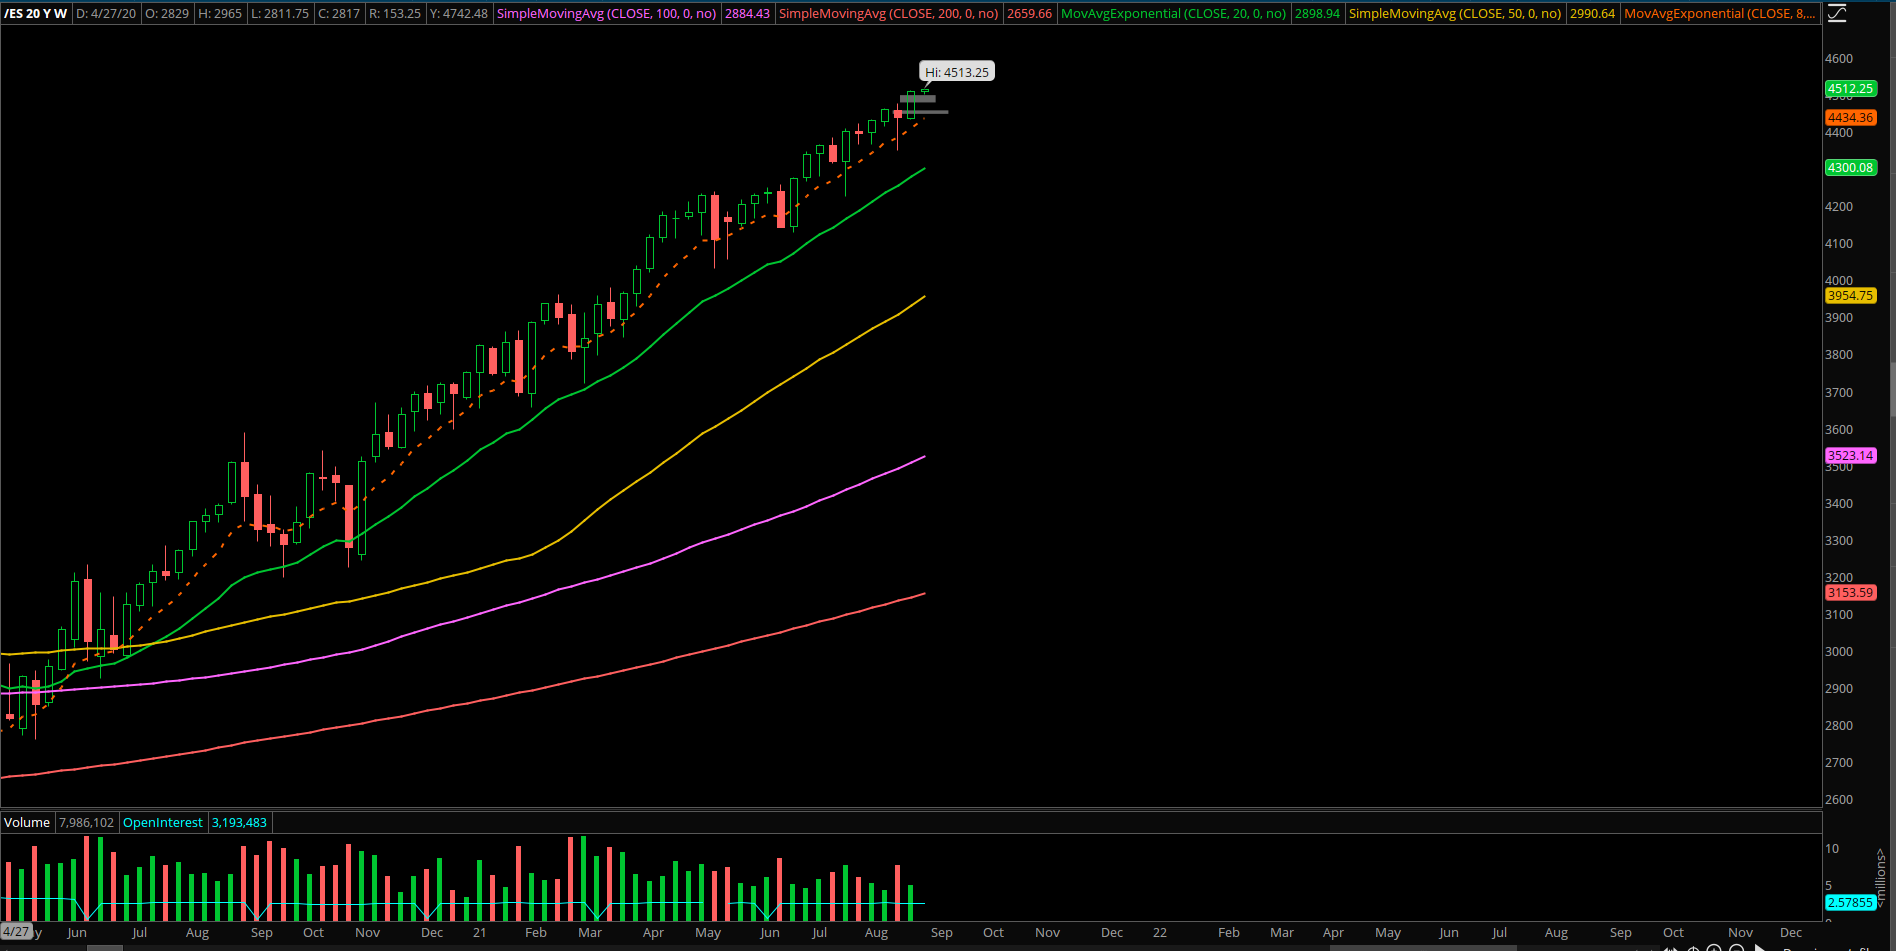Image resolution: width=1896 pixels, height=951 pixels.
Task: Click the 2898.94 study value
Action: (x=1317, y=13)
